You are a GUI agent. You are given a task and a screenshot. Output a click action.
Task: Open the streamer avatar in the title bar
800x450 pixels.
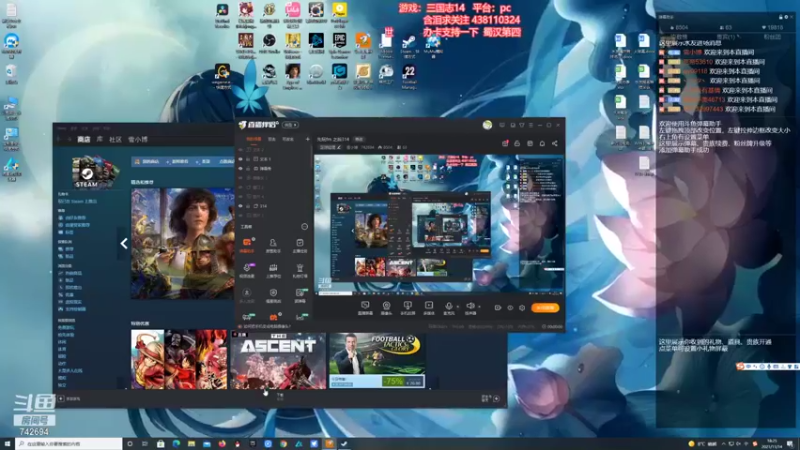tap(487, 125)
